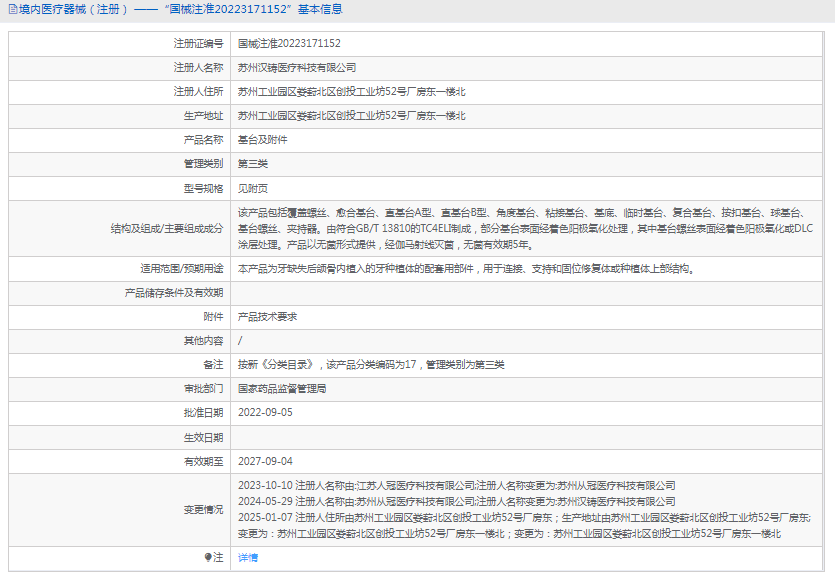Image resolution: width=835 pixels, height=578 pixels.
Task: Click attachment value 产品技术要求
Action: pos(267,316)
